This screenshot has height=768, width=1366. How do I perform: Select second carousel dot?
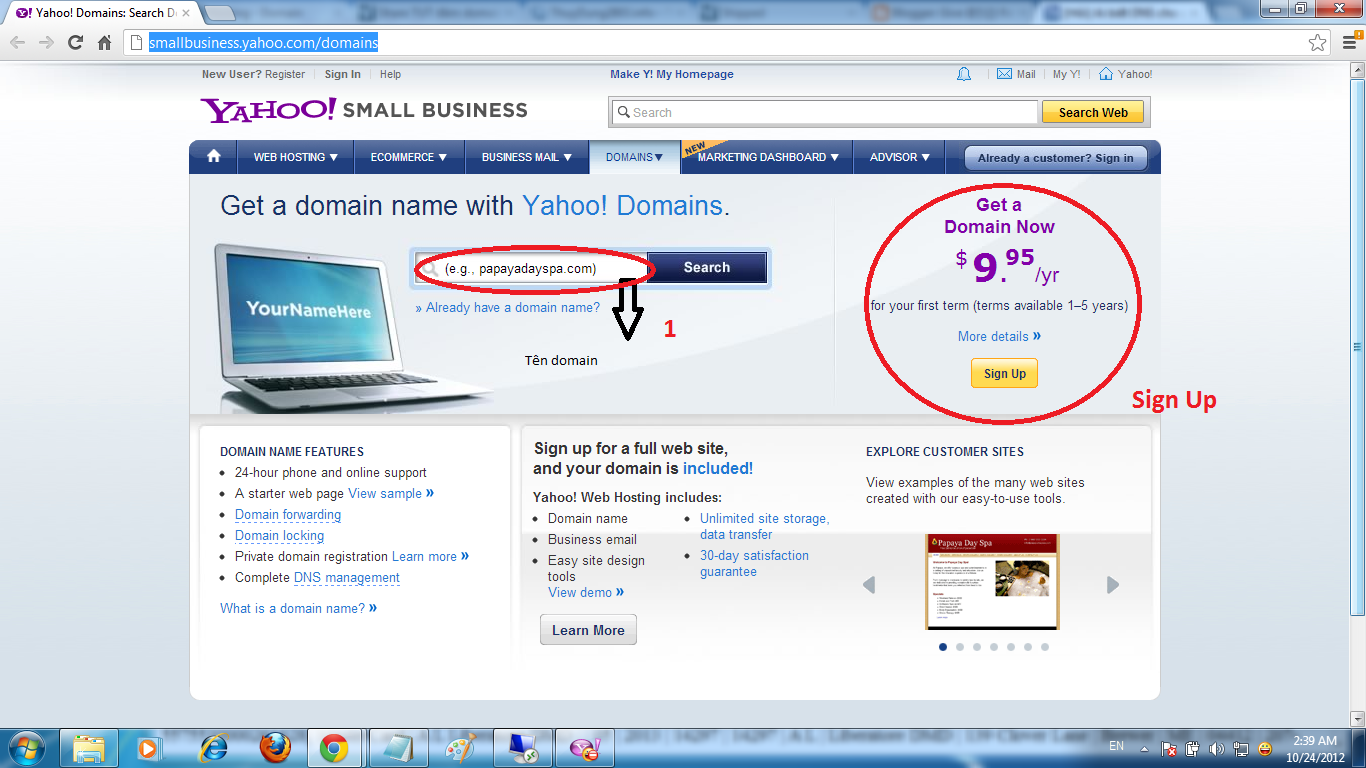[x=960, y=647]
